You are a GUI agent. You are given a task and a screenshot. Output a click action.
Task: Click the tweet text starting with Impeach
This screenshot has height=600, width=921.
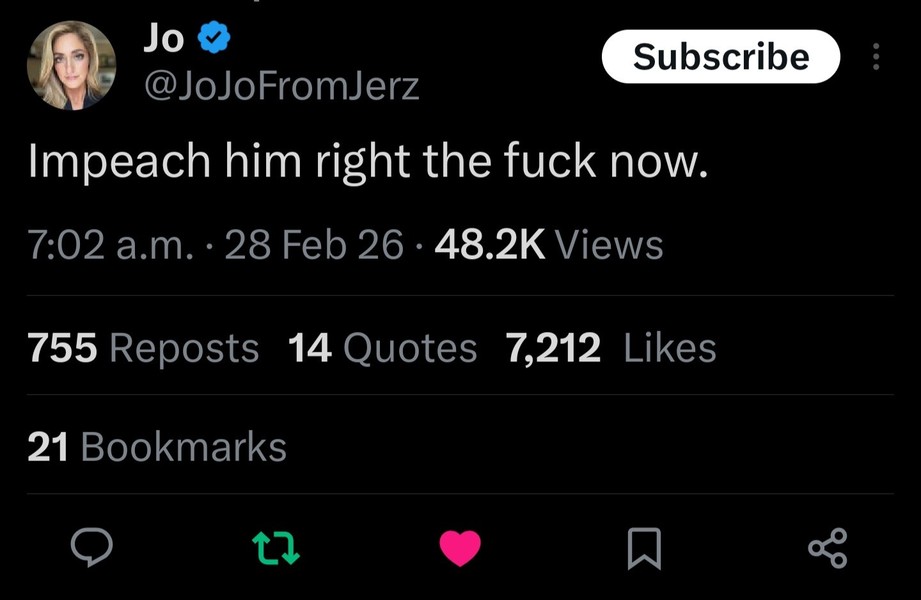point(368,161)
